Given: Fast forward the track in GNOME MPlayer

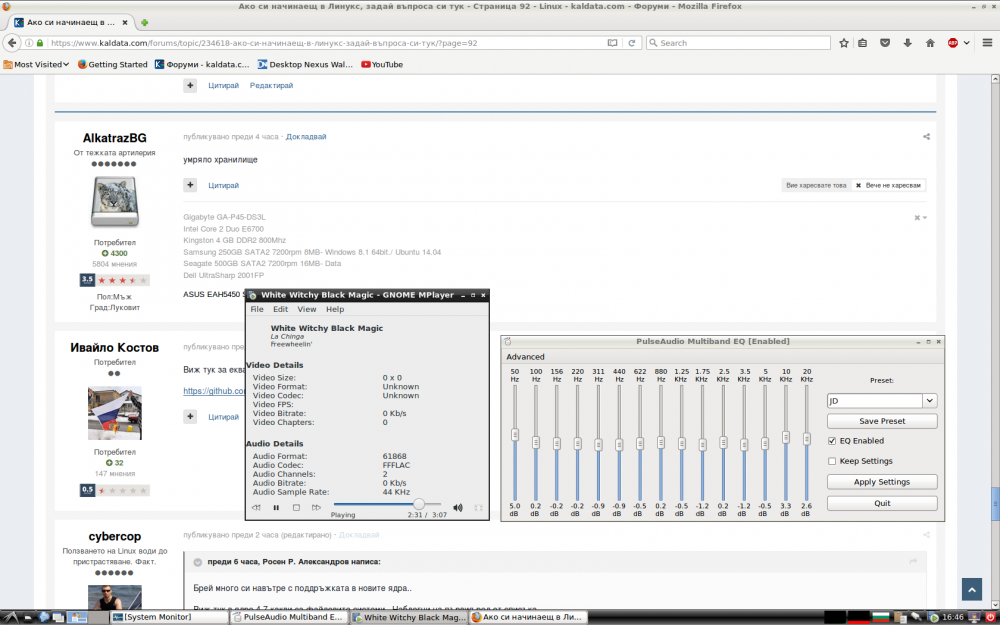Looking at the screenshot, I should pos(316,508).
